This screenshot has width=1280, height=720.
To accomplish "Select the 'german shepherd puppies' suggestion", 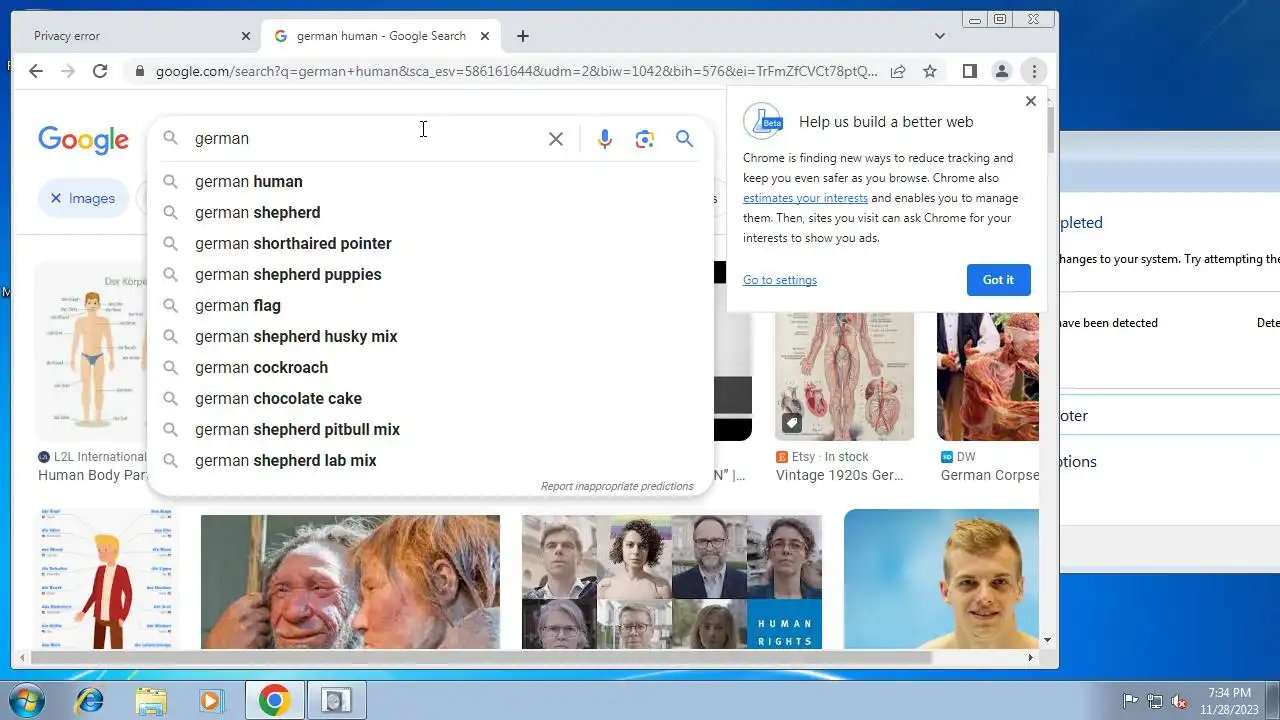I will click(430, 274).
